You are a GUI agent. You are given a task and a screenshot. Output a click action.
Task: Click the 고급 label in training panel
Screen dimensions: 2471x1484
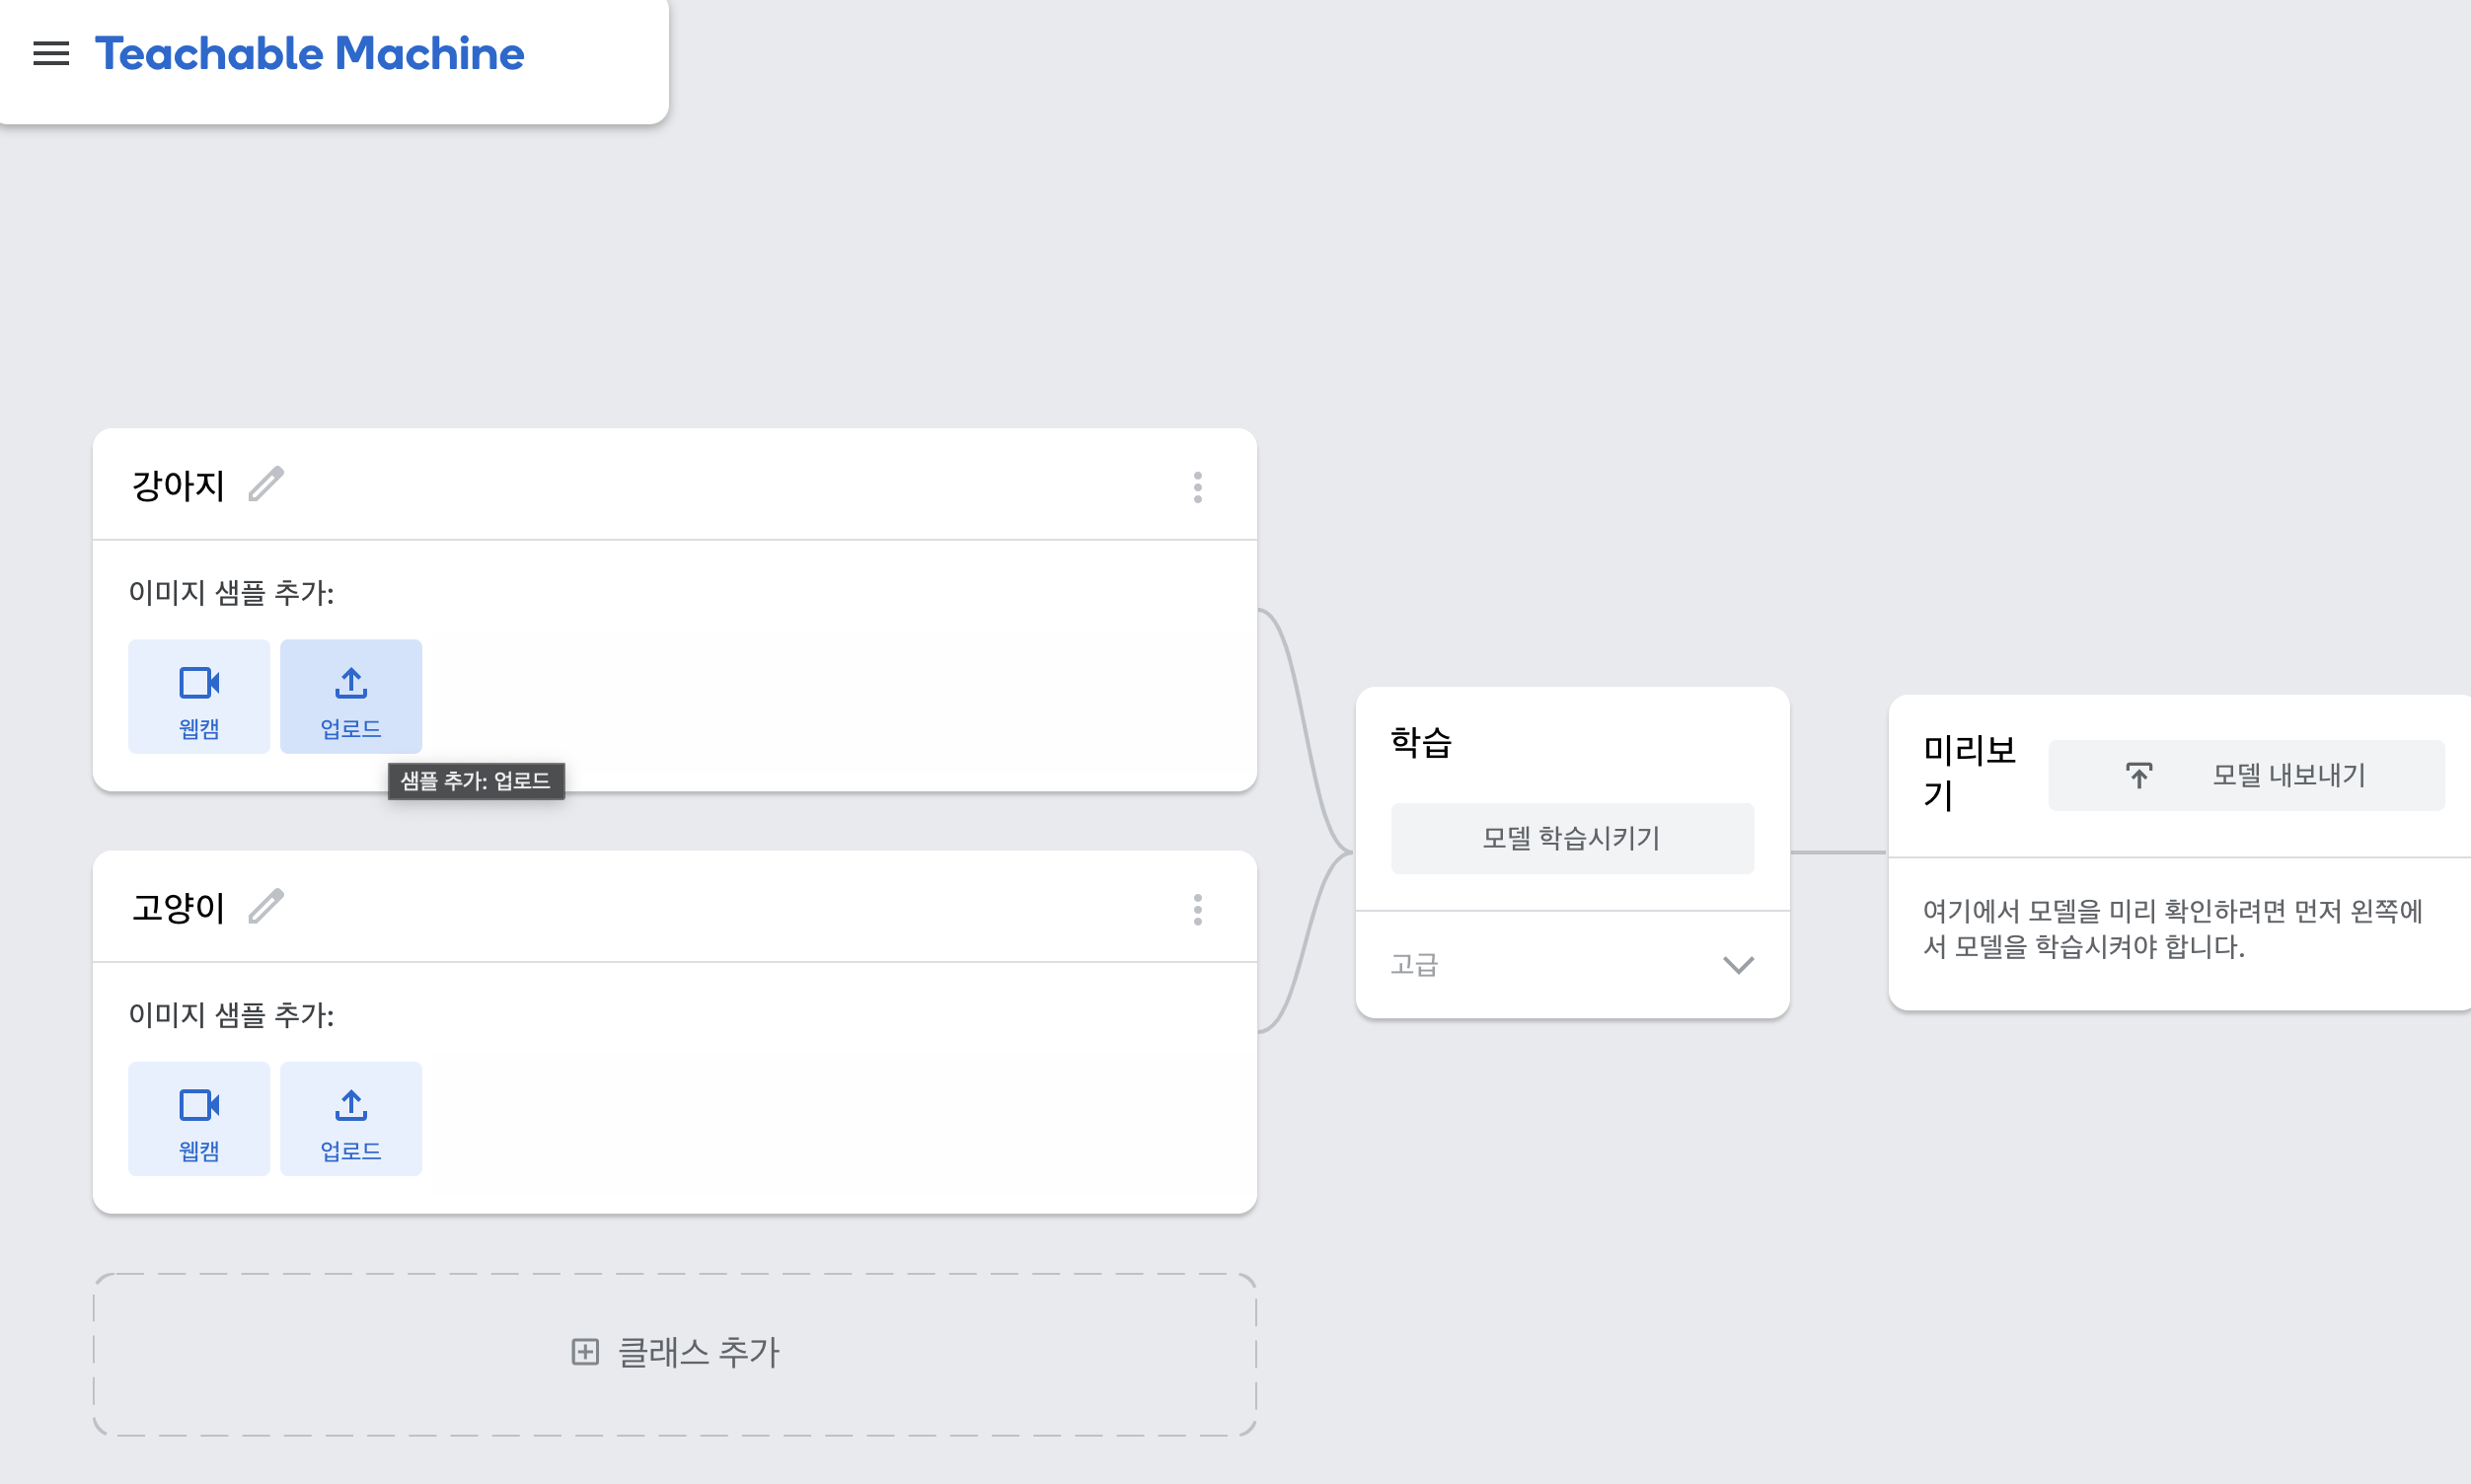pyautogui.click(x=1414, y=965)
